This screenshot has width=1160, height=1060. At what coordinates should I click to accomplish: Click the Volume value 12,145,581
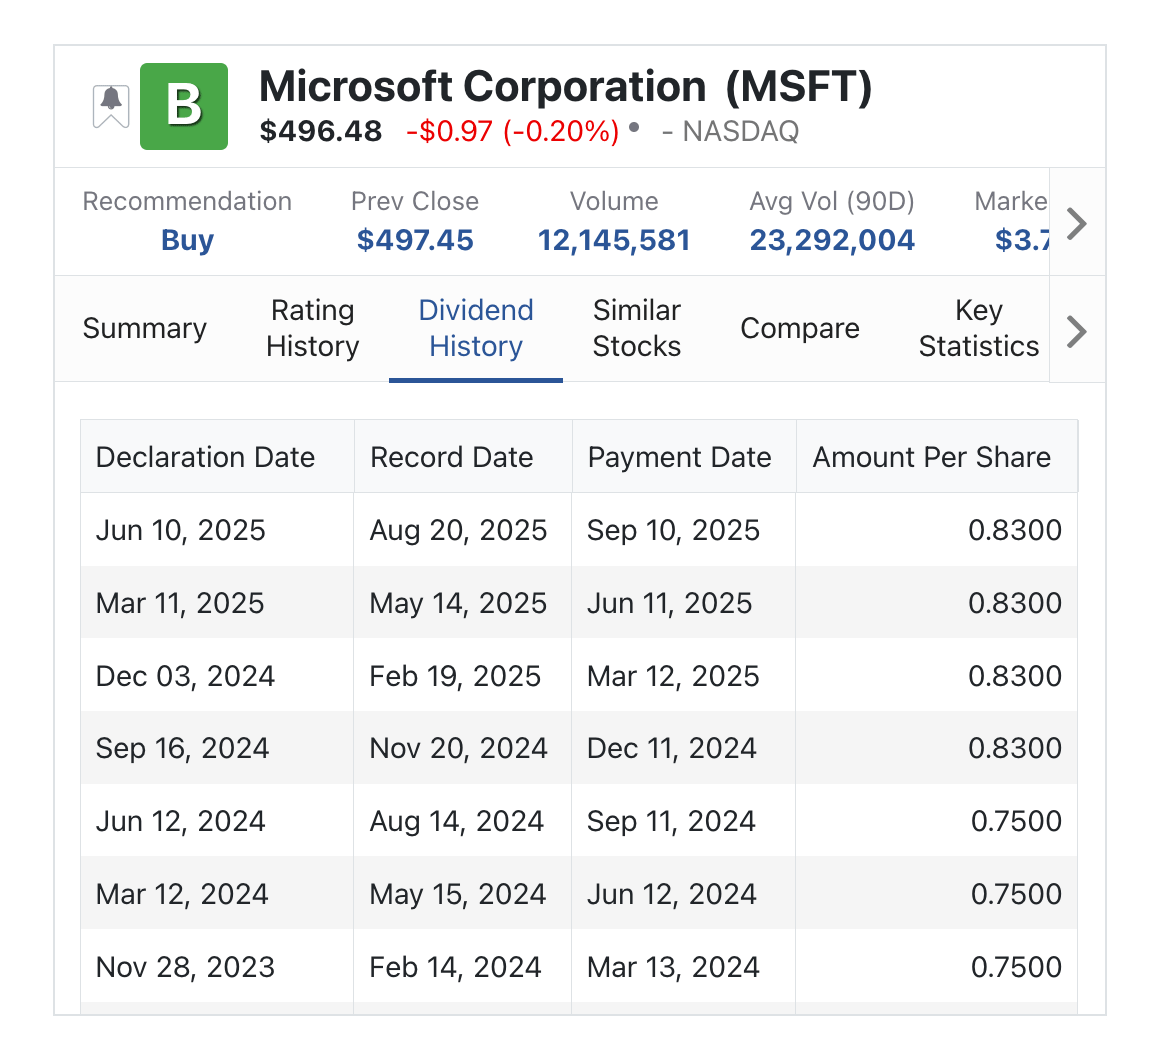tap(614, 241)
